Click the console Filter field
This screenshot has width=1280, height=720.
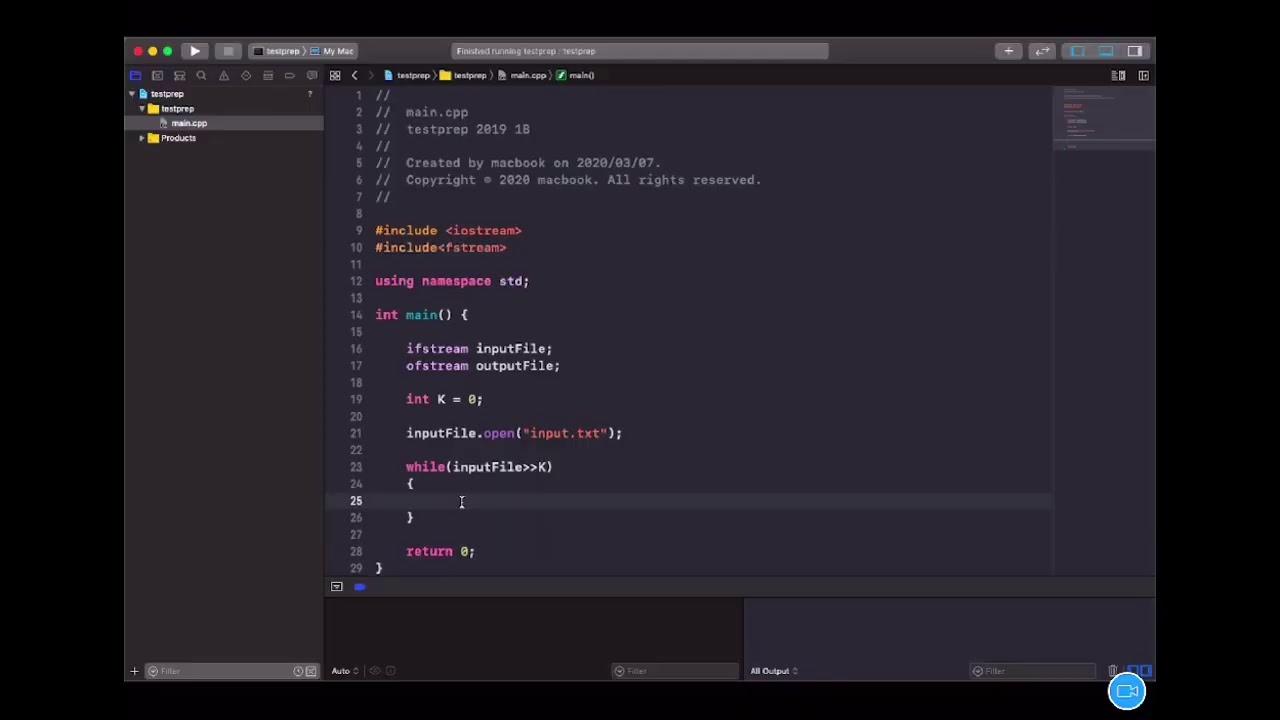point(1035,671)
